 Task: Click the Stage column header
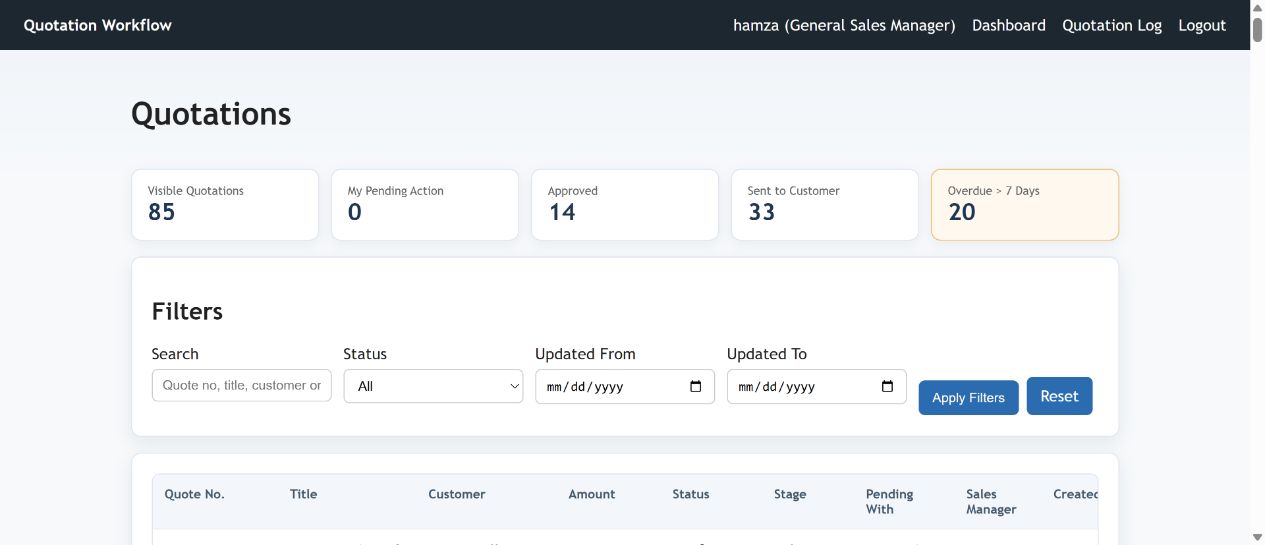(x=790, y=494)
